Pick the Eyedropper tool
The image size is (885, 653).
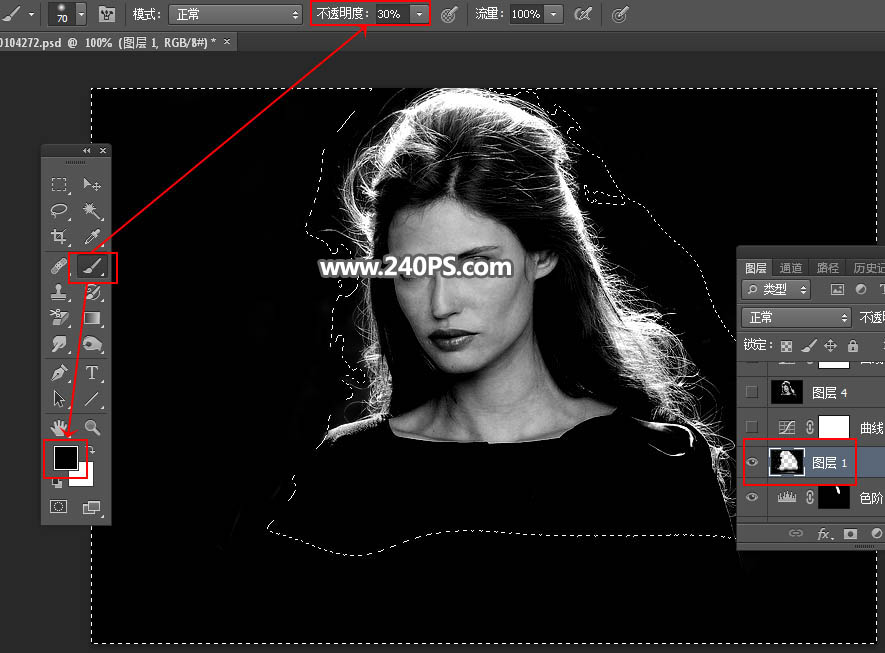click(92, 238)
